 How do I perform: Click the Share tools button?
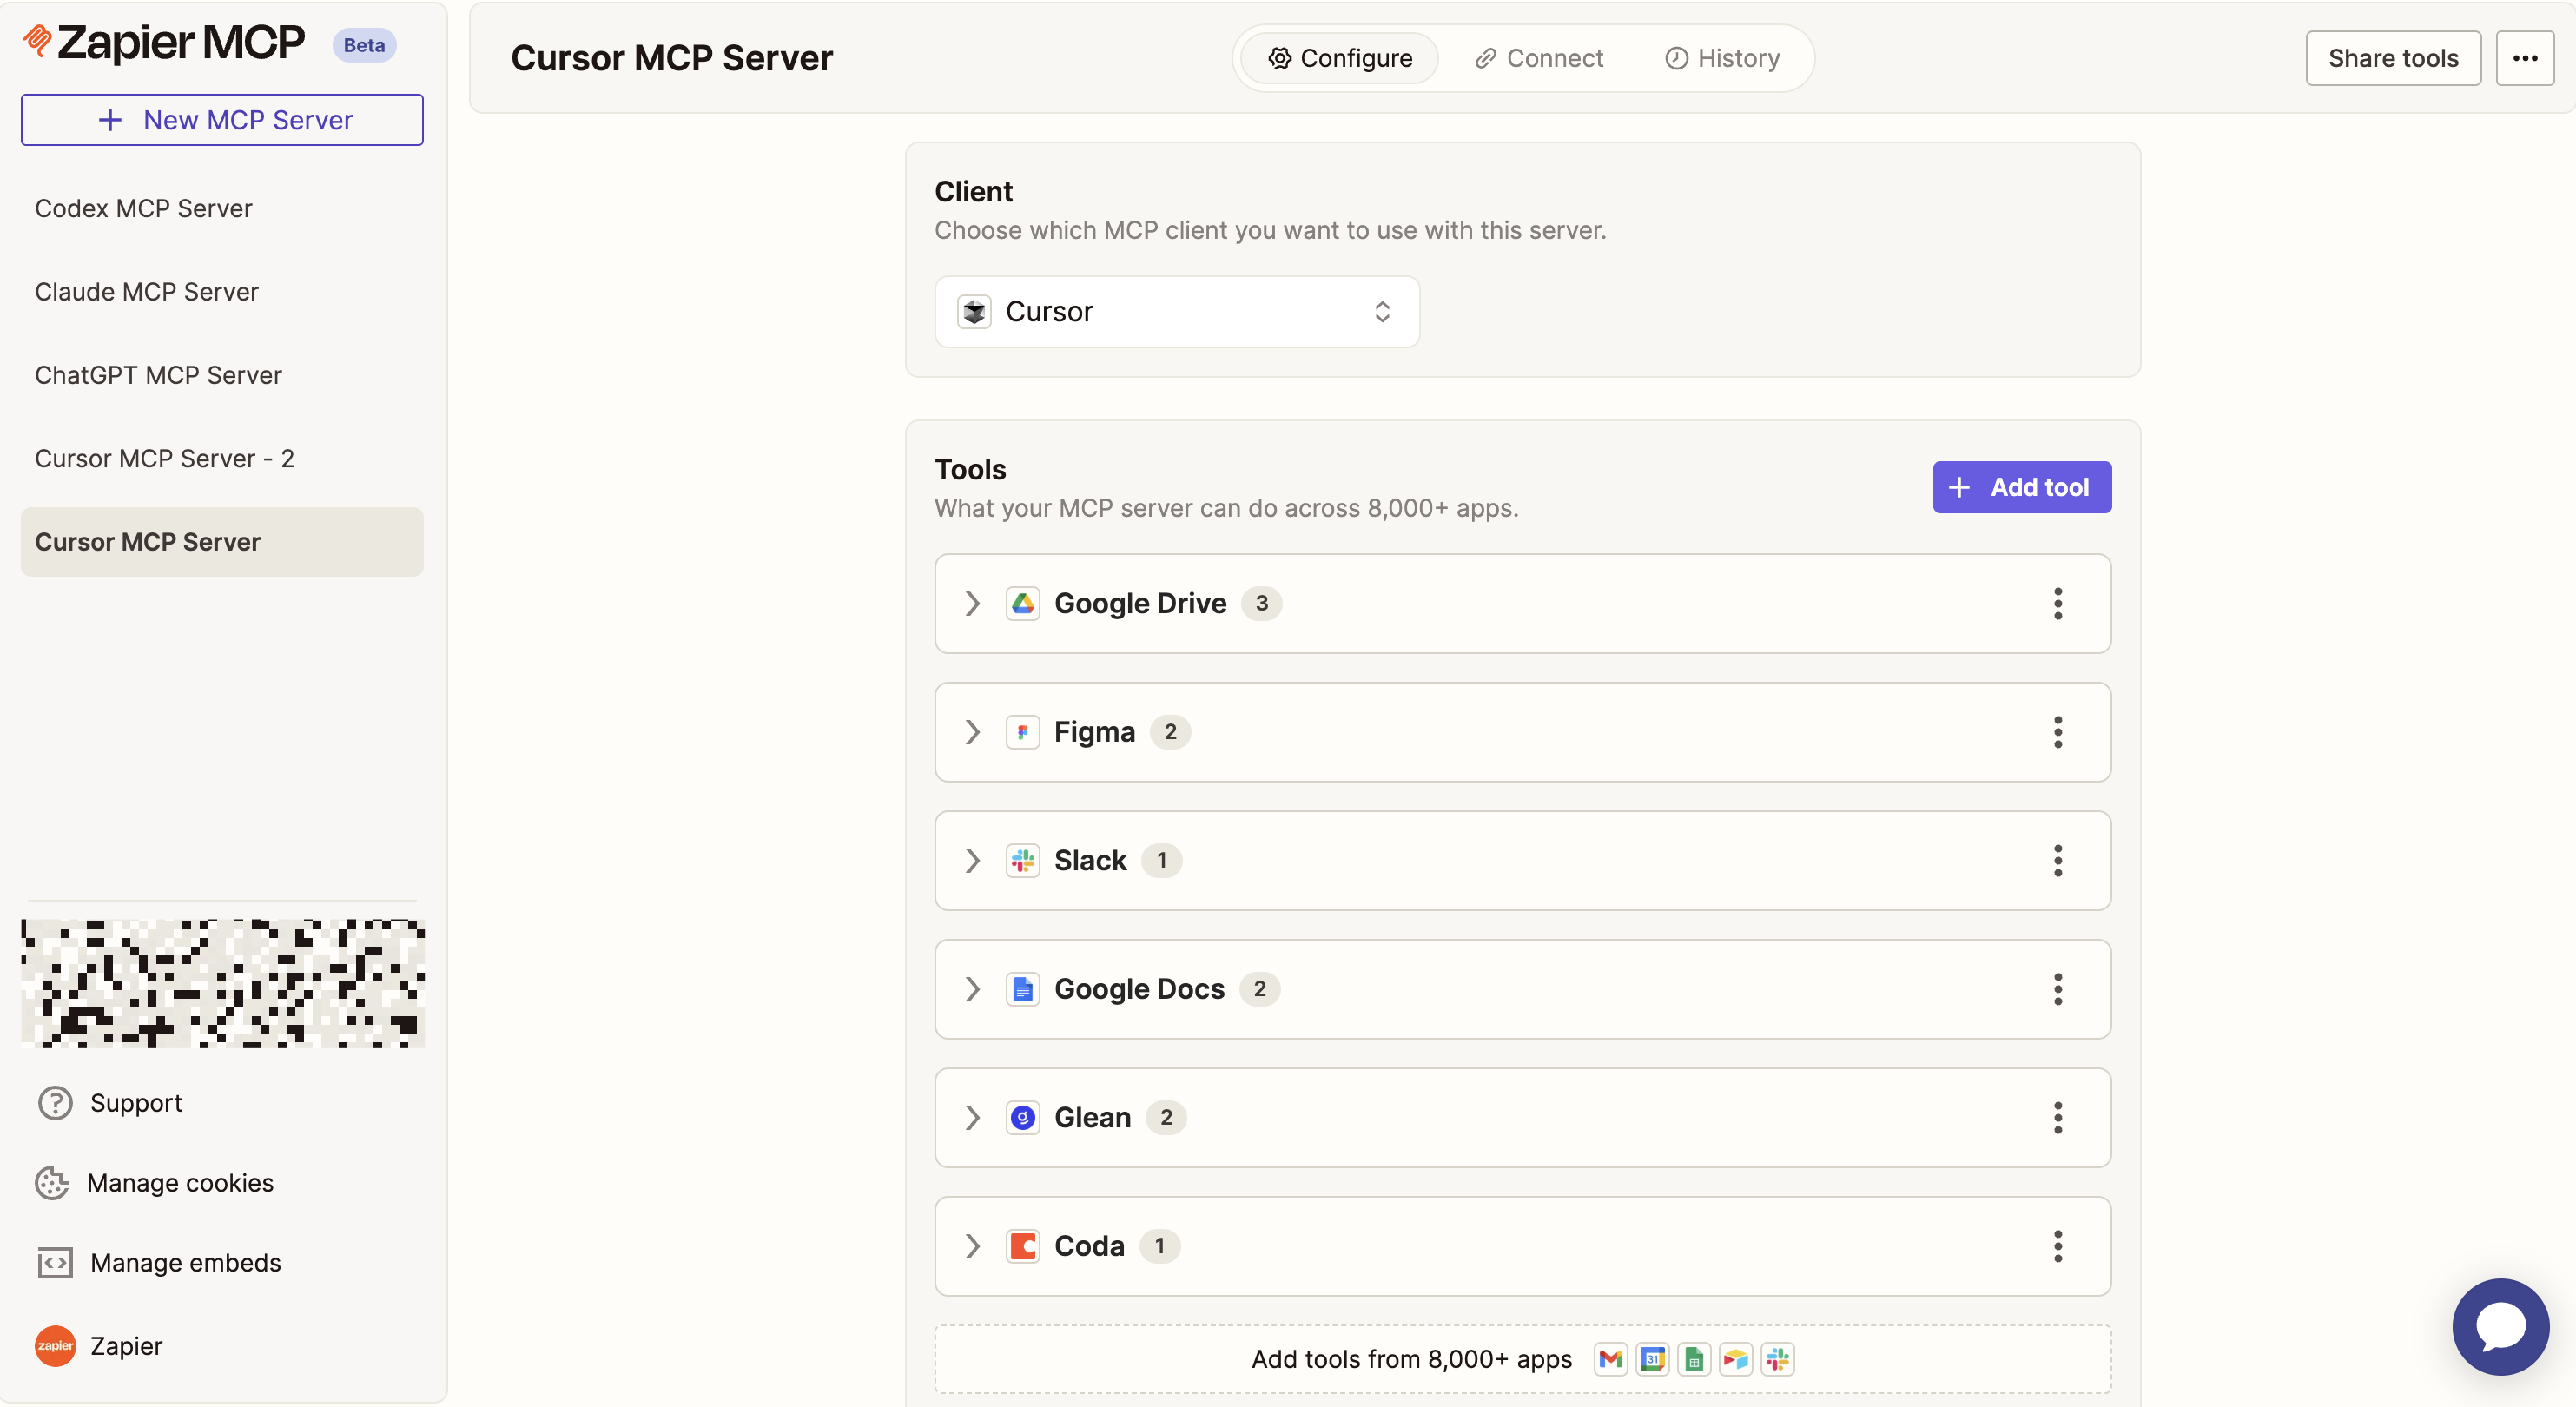pos(2393,58)
